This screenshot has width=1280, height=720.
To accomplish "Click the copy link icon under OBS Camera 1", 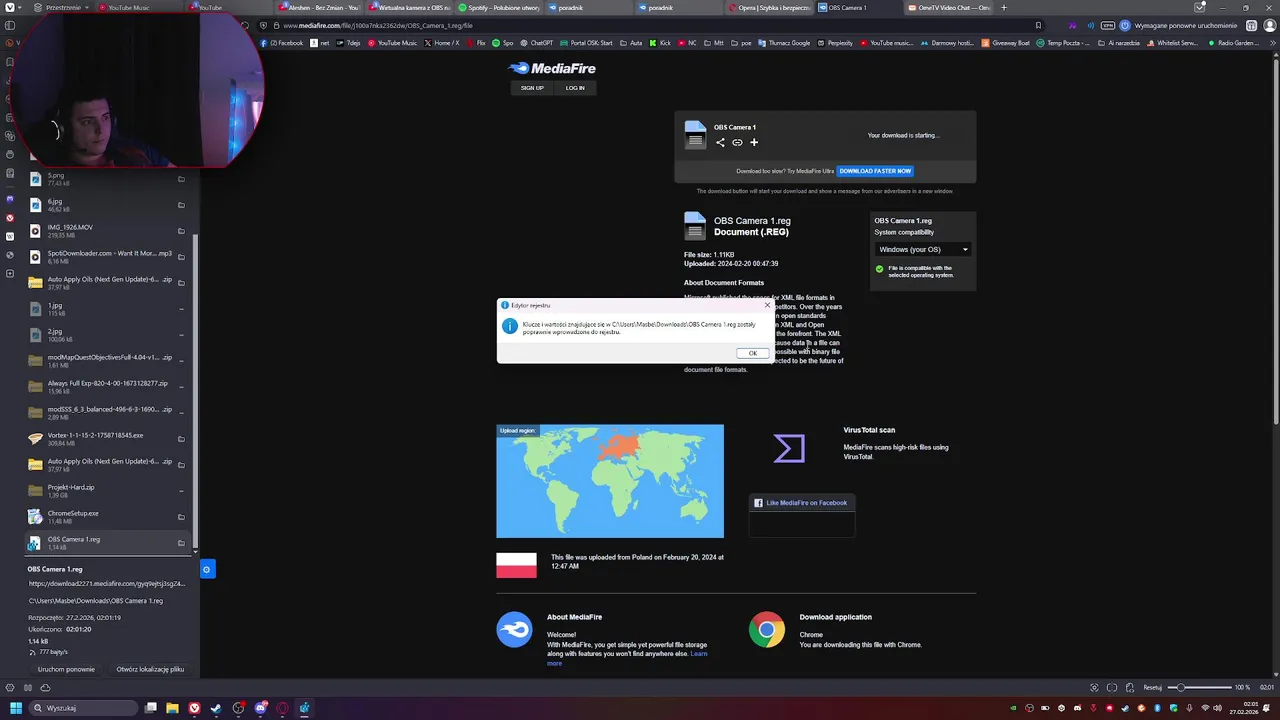I will coord(737,142).
